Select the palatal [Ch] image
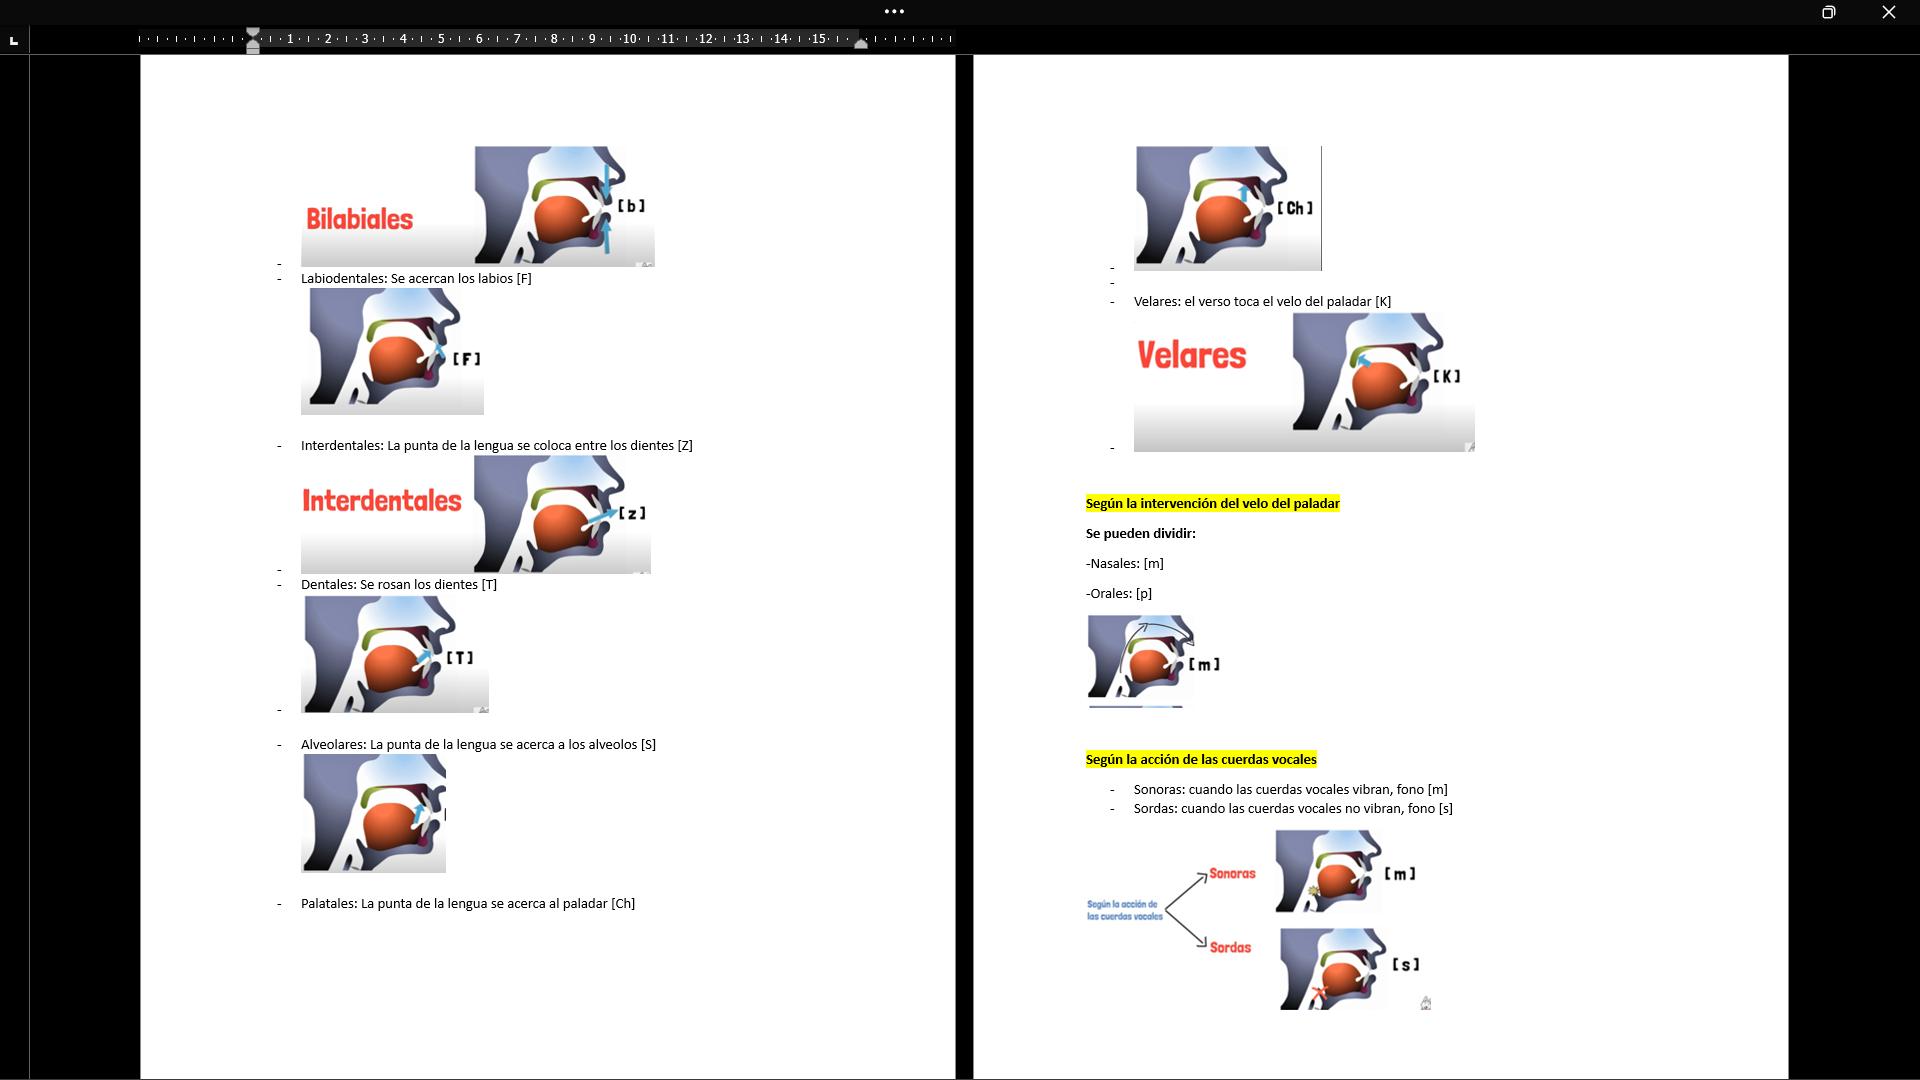The image size is (1920, 1080). tap(1227, 208)
